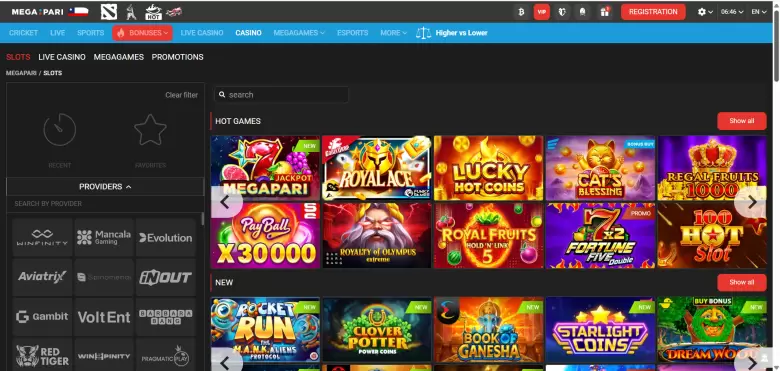This screenshot has width=780, height=371.
Task: Collapse the Providers section
Action: coord(105,186)
